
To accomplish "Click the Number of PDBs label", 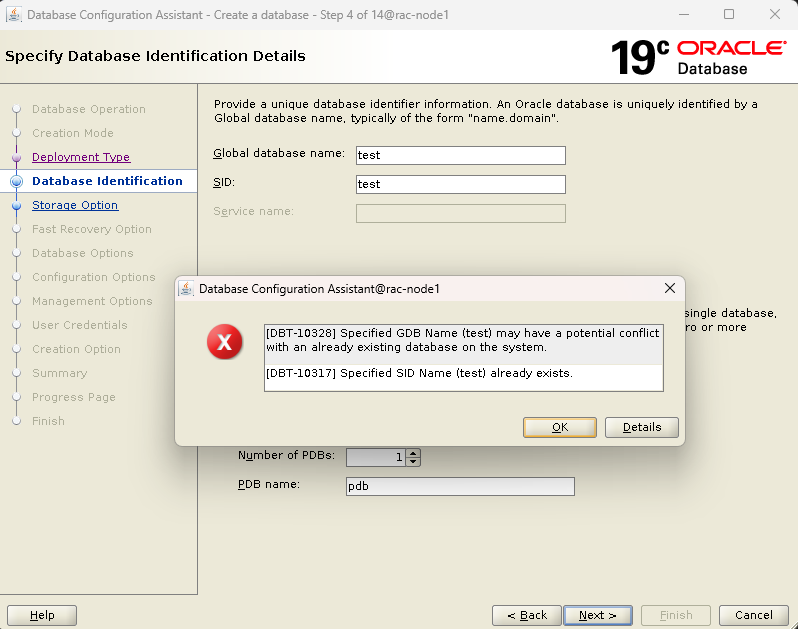I will [x=287, y=455].
